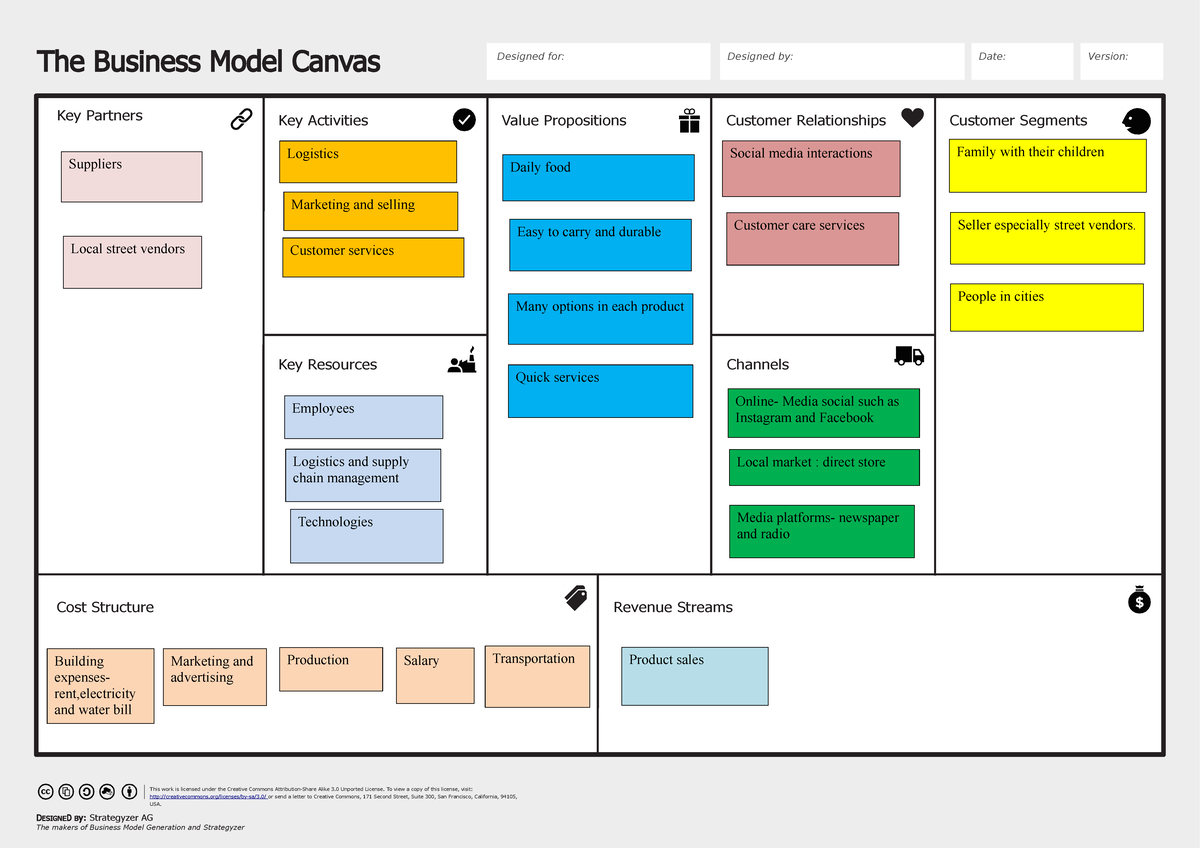Select the Building expenses note
Screen dimensions: 1200x848
click(101, 686)
